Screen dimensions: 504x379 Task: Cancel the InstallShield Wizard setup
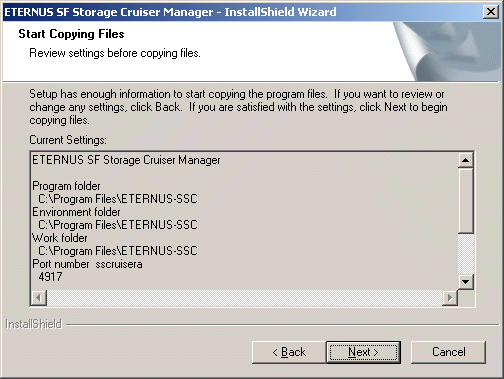(x=448, y=352)
